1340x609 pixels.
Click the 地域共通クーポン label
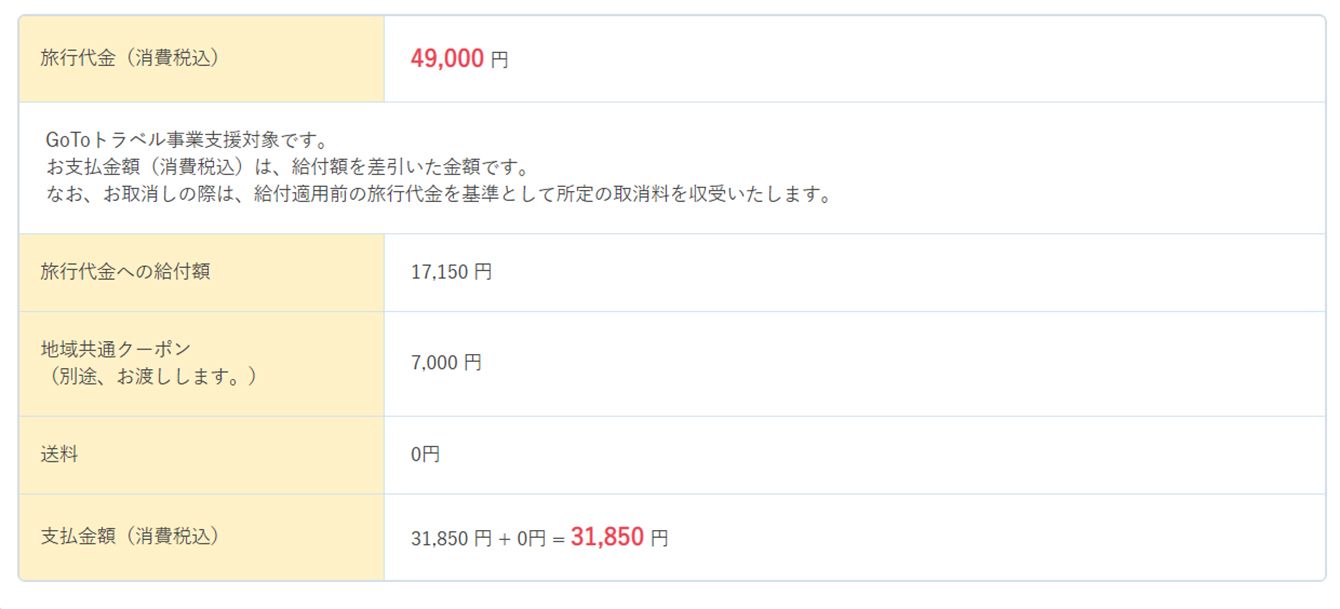point(116,349)
